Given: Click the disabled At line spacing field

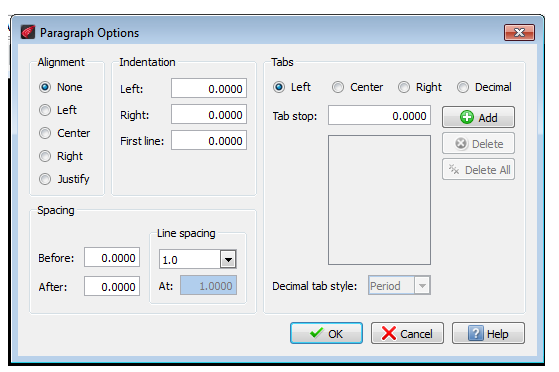Looking at the screenshot, I should click(209, 285).
